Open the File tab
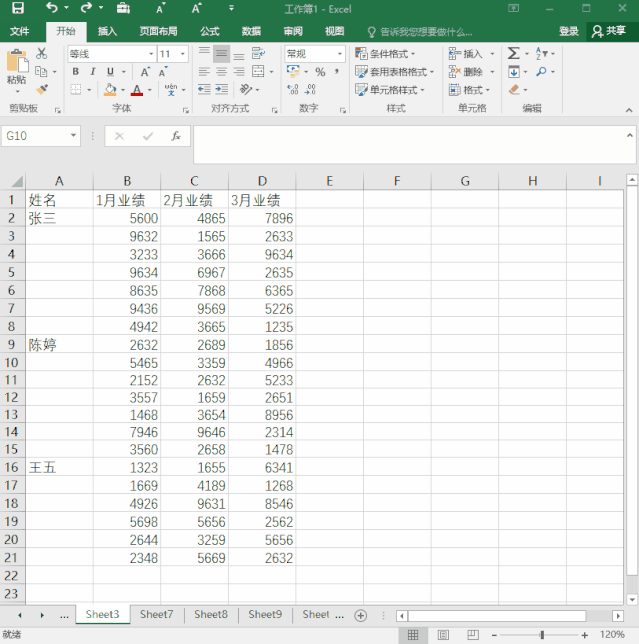Image resolution: width=639 pixels, height=644 pixels. [19, 31]
